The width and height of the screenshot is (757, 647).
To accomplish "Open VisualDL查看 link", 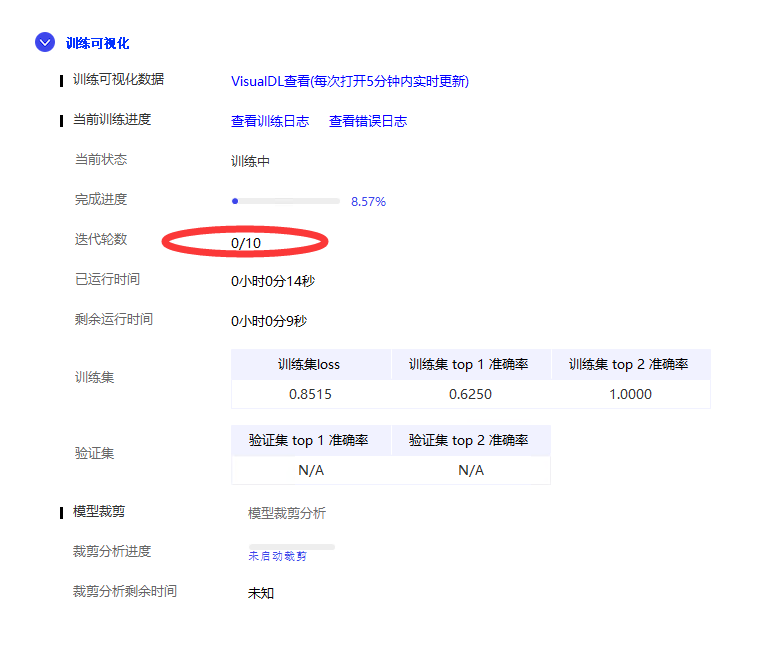I will click(350, 81).
